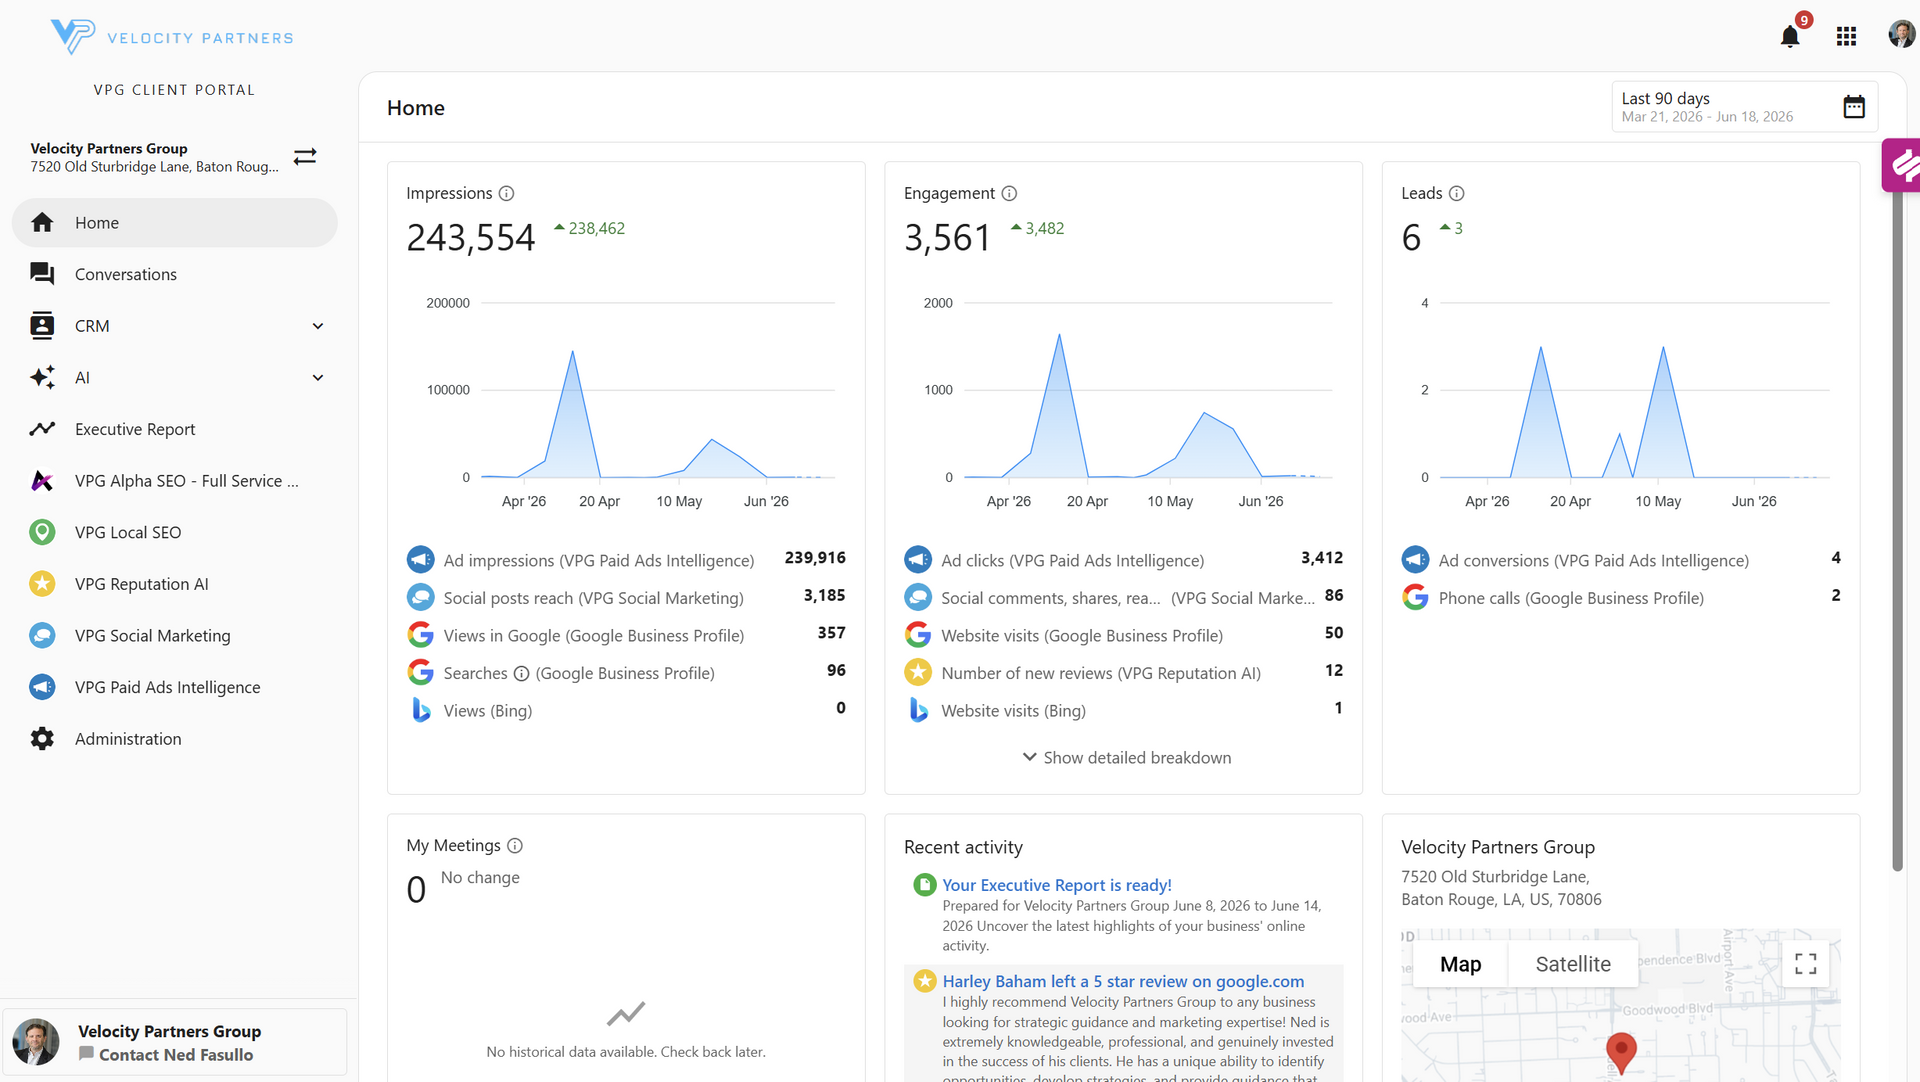
Task: Show info tooltip for Leads
Action: point(1457,193)
